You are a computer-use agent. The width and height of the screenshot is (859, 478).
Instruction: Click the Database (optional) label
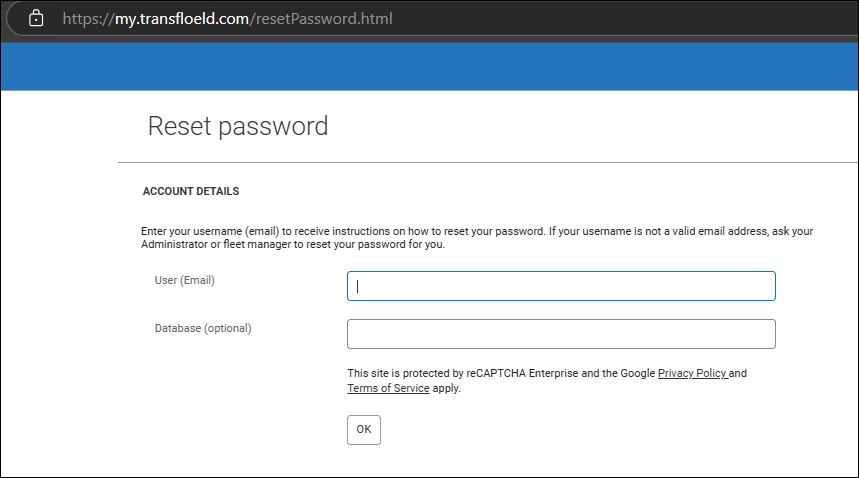(x=203, y=329)
